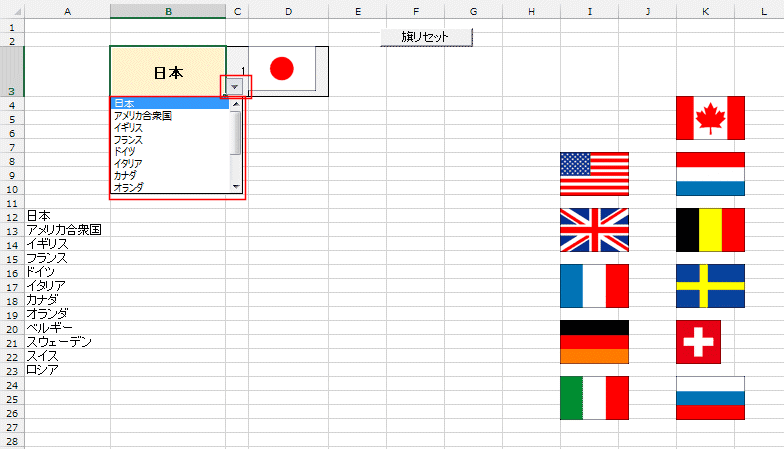The height and width of the screenshot is (449, 784).
Task: Click column K header
Action: [706, 12]
